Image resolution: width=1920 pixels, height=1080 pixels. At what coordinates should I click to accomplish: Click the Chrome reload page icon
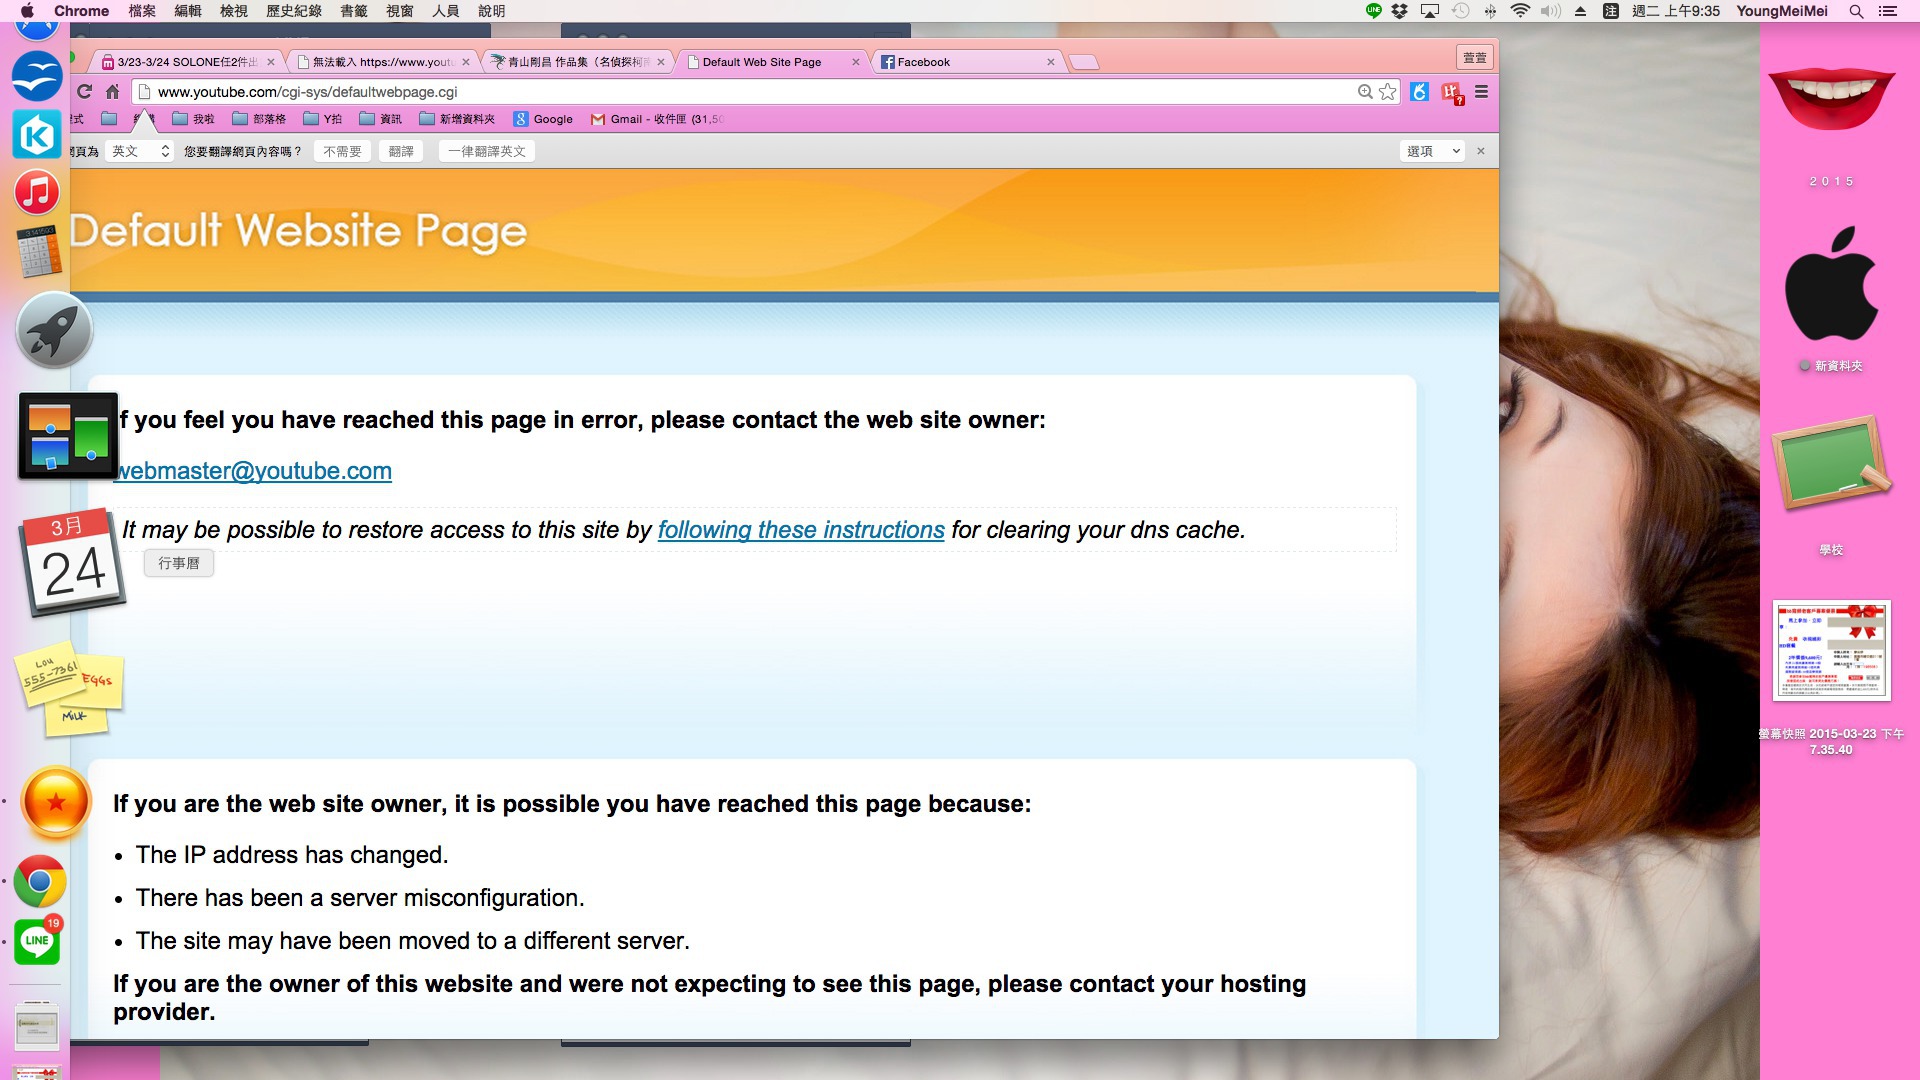pos(85,92)
